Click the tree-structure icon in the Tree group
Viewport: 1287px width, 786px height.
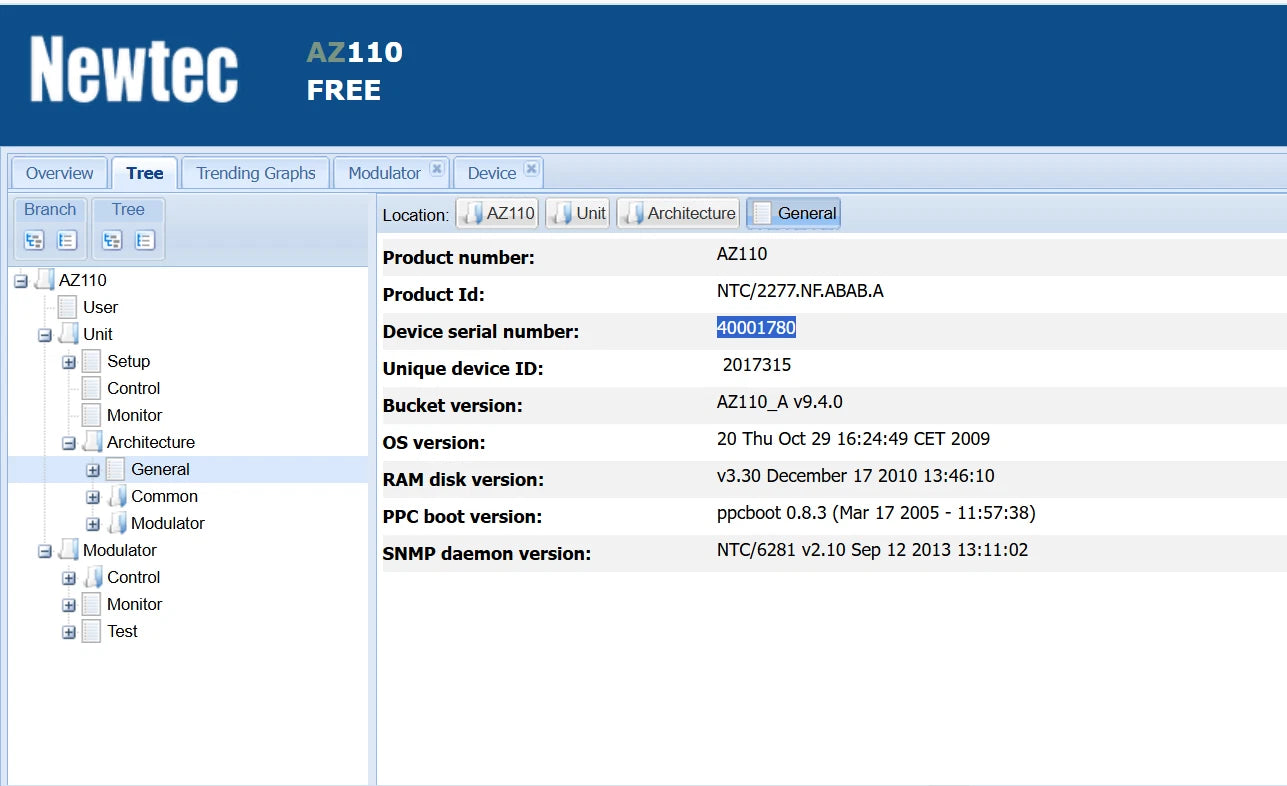tap(113, 240)
